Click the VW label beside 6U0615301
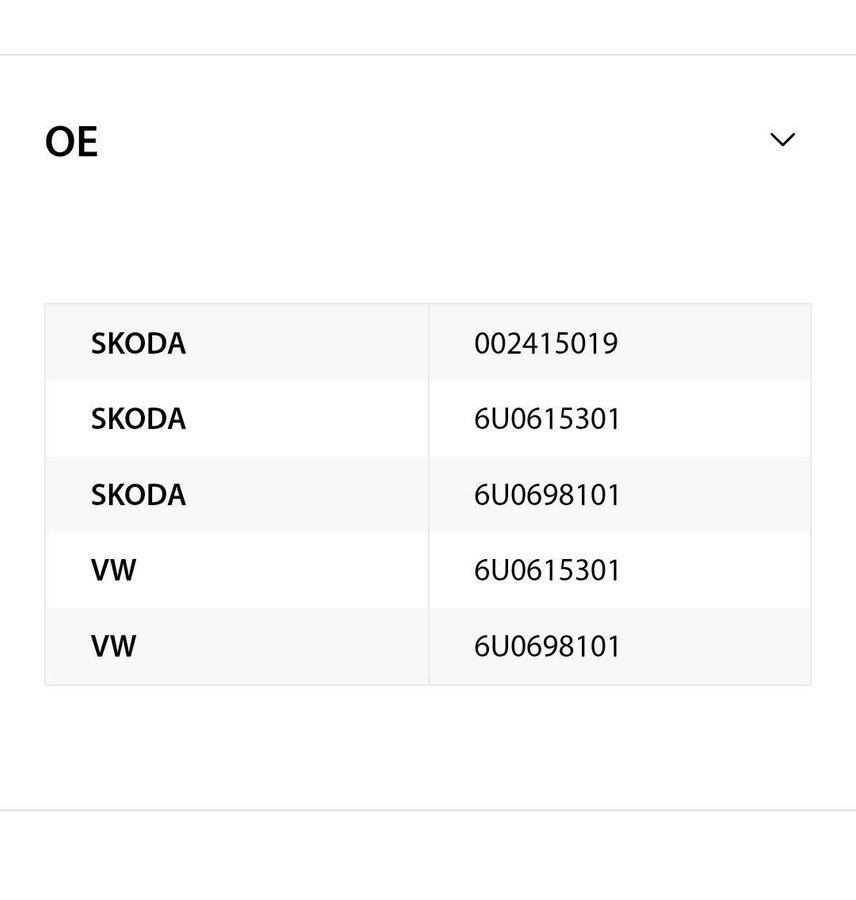 coord(114,570)
